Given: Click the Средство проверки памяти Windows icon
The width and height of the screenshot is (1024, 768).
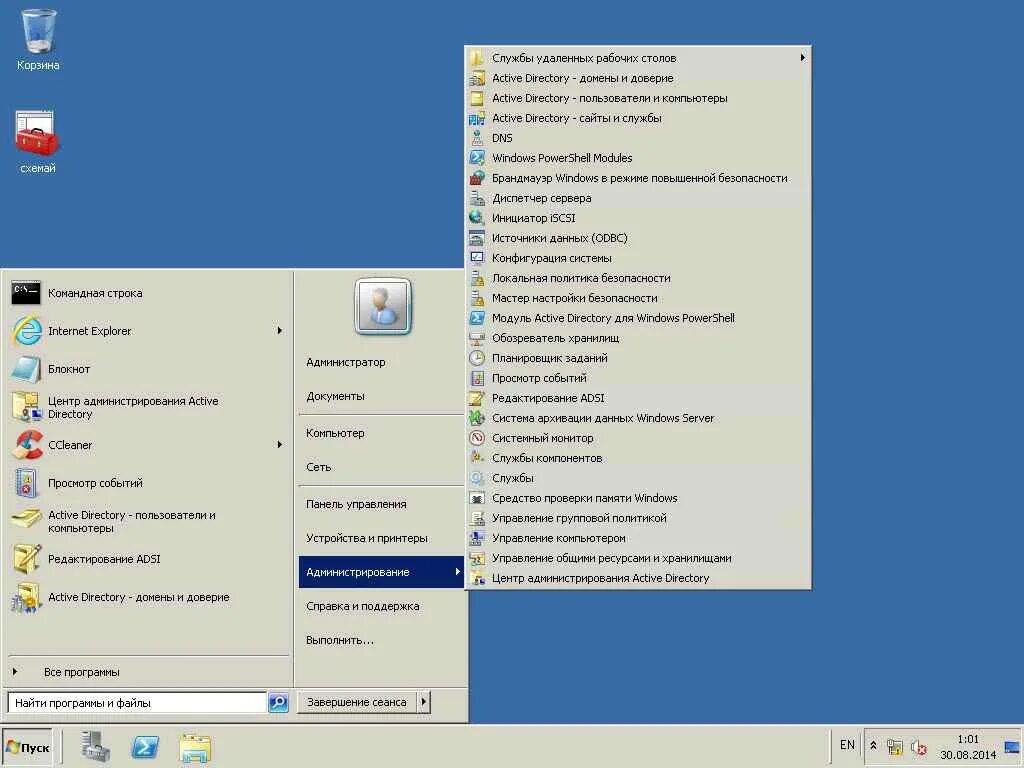Looking at the screenshot, I should pyautogui.click(x=477, y=498).
